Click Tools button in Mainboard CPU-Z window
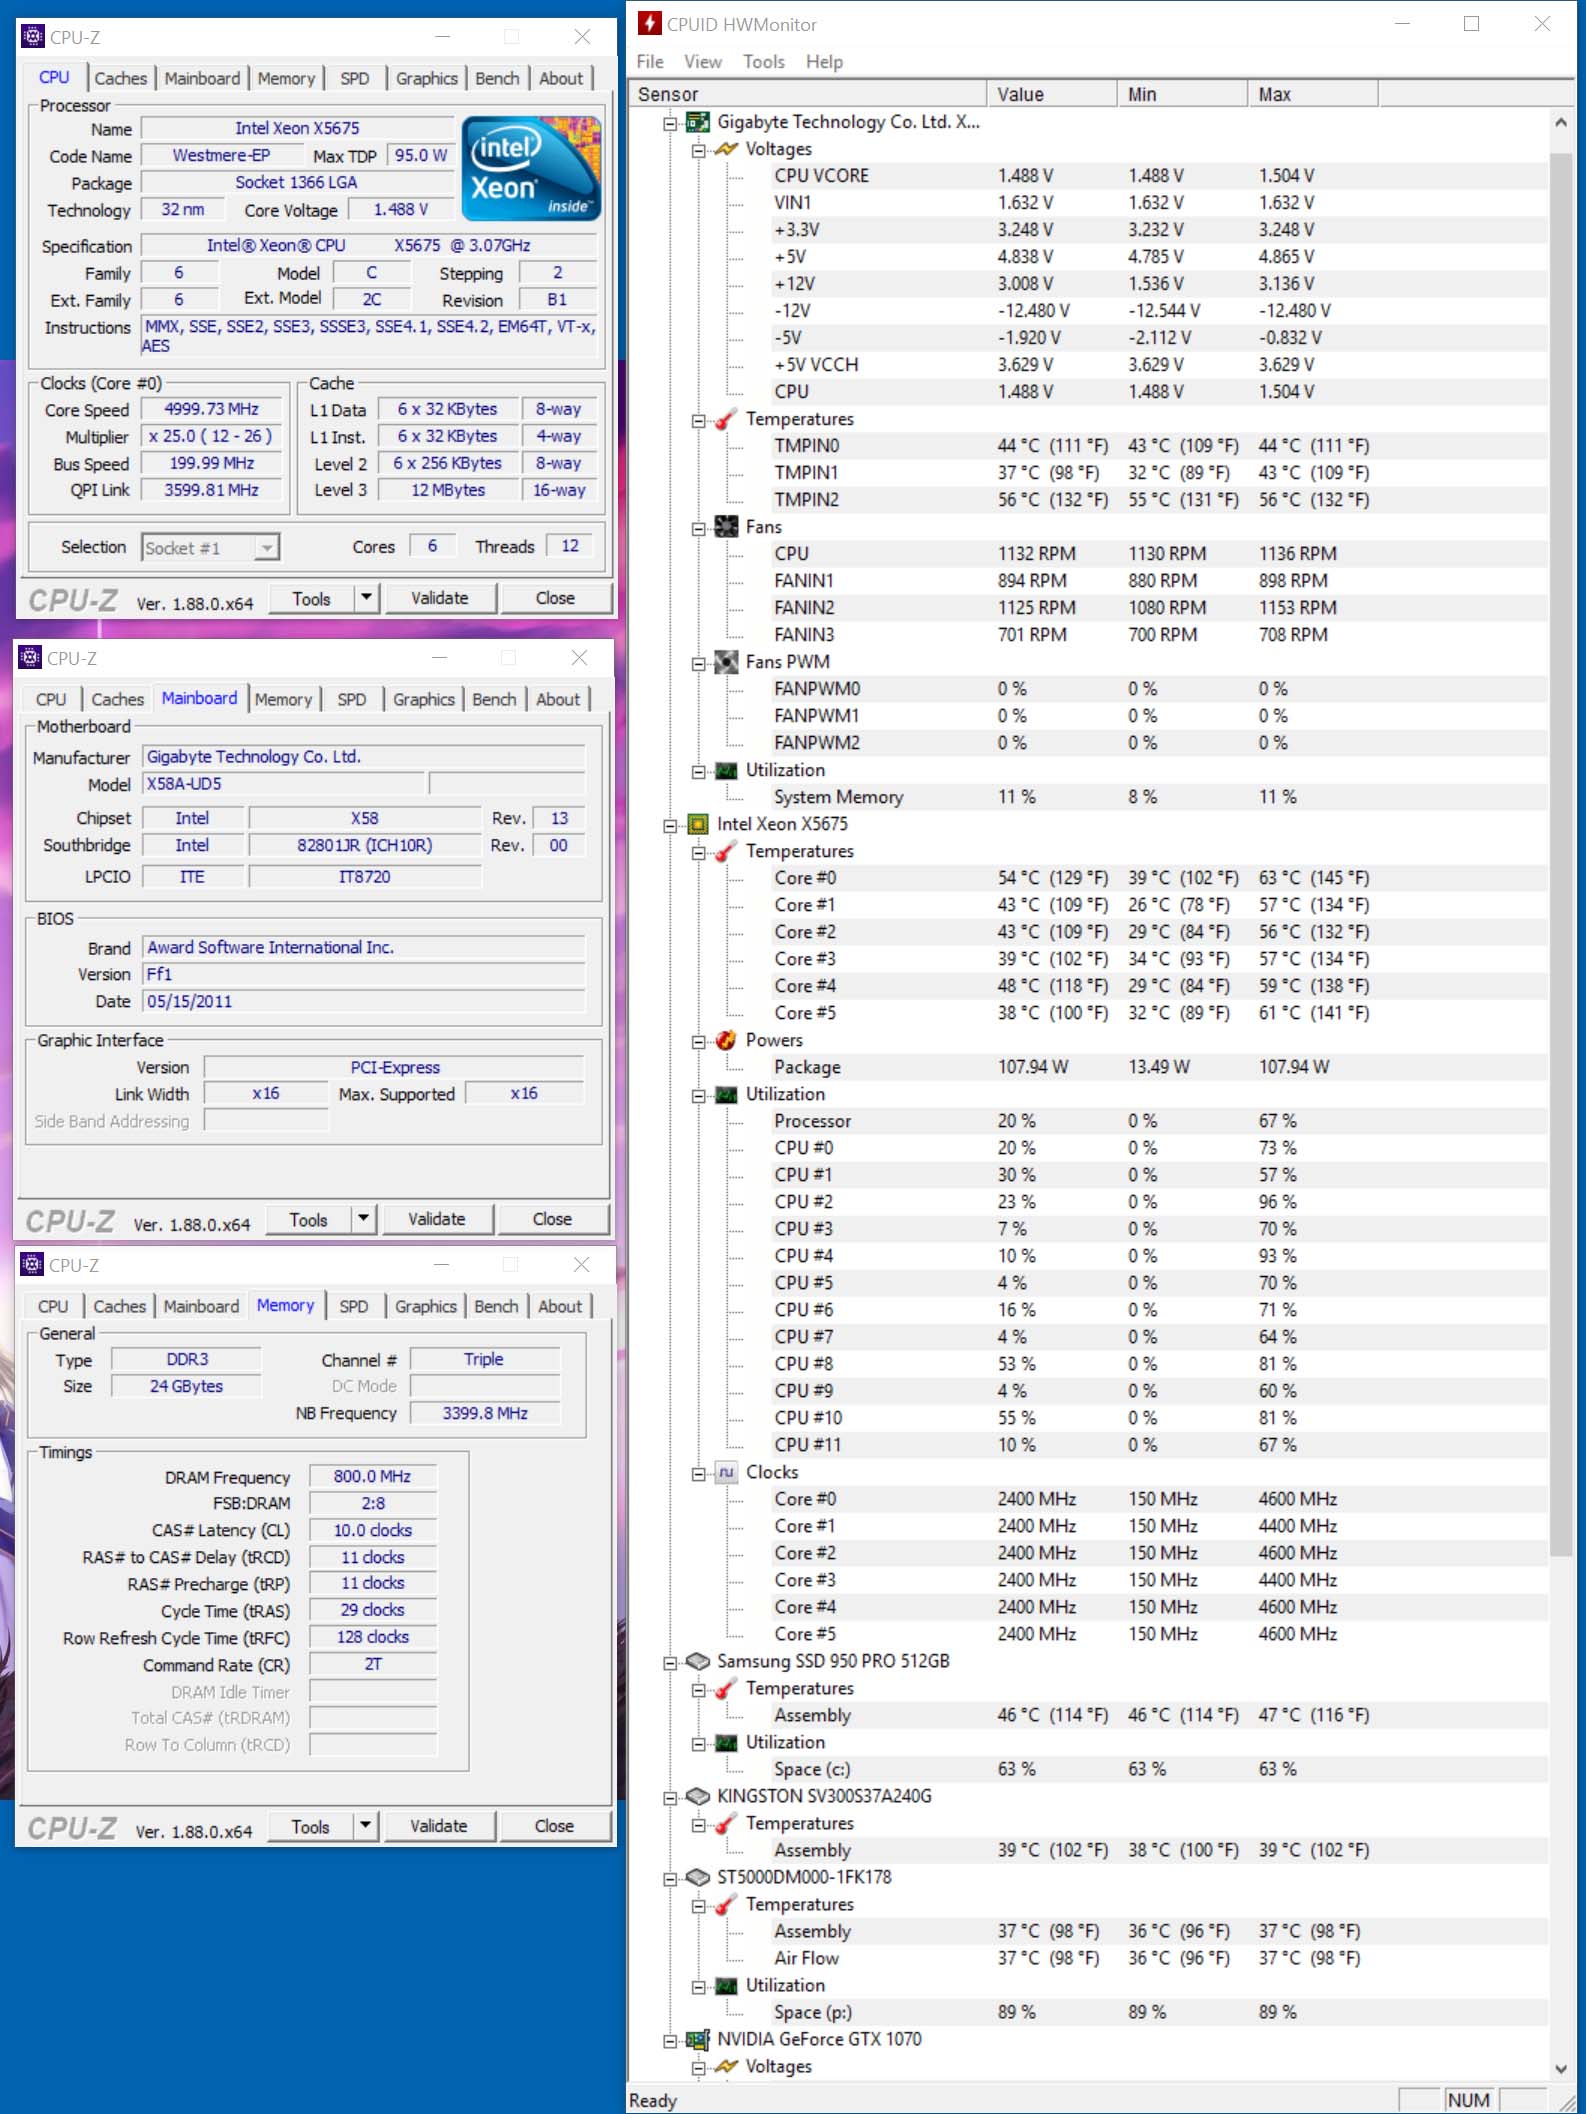Image resolution: width=1586 pixels, height=2114 pixels. 308,1219
